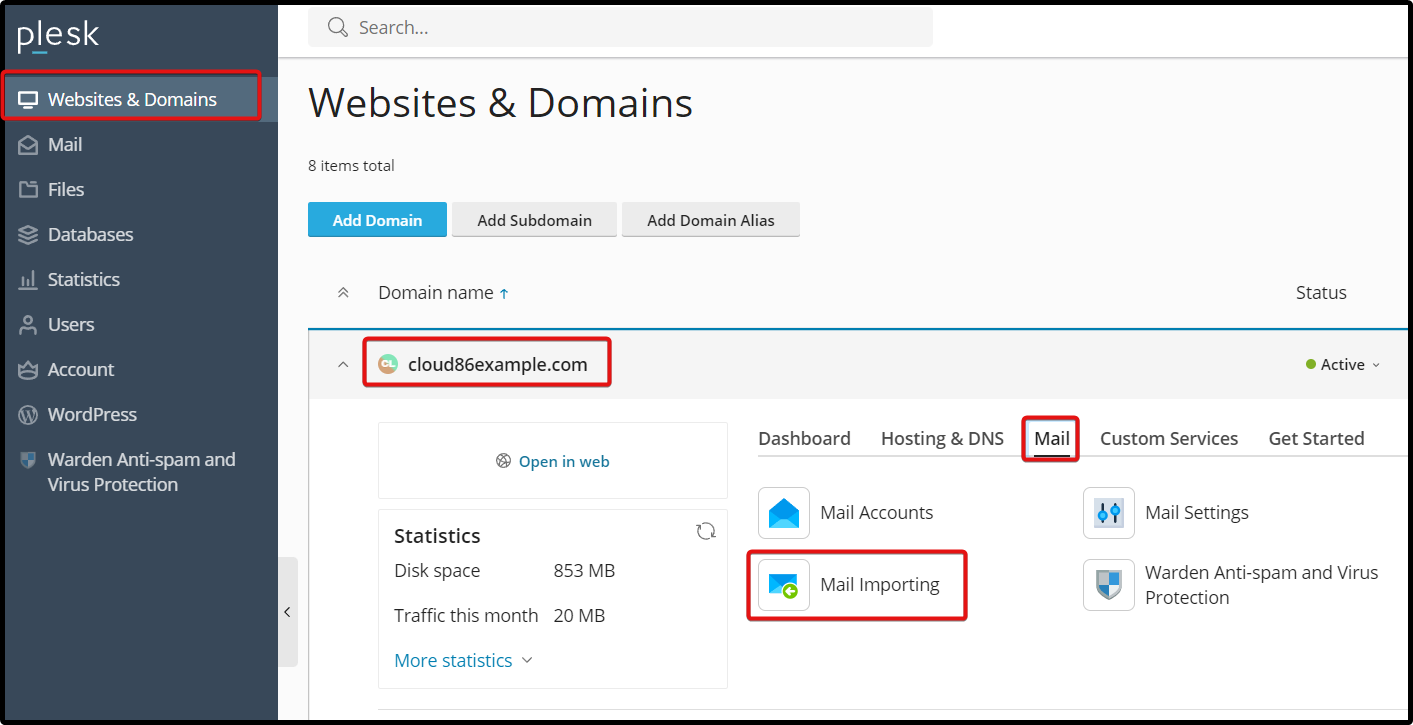Viewport: 1413px width, 725px height.
Task: Click the globe icon beside Open in web
Action: click(x=503, y=461)
